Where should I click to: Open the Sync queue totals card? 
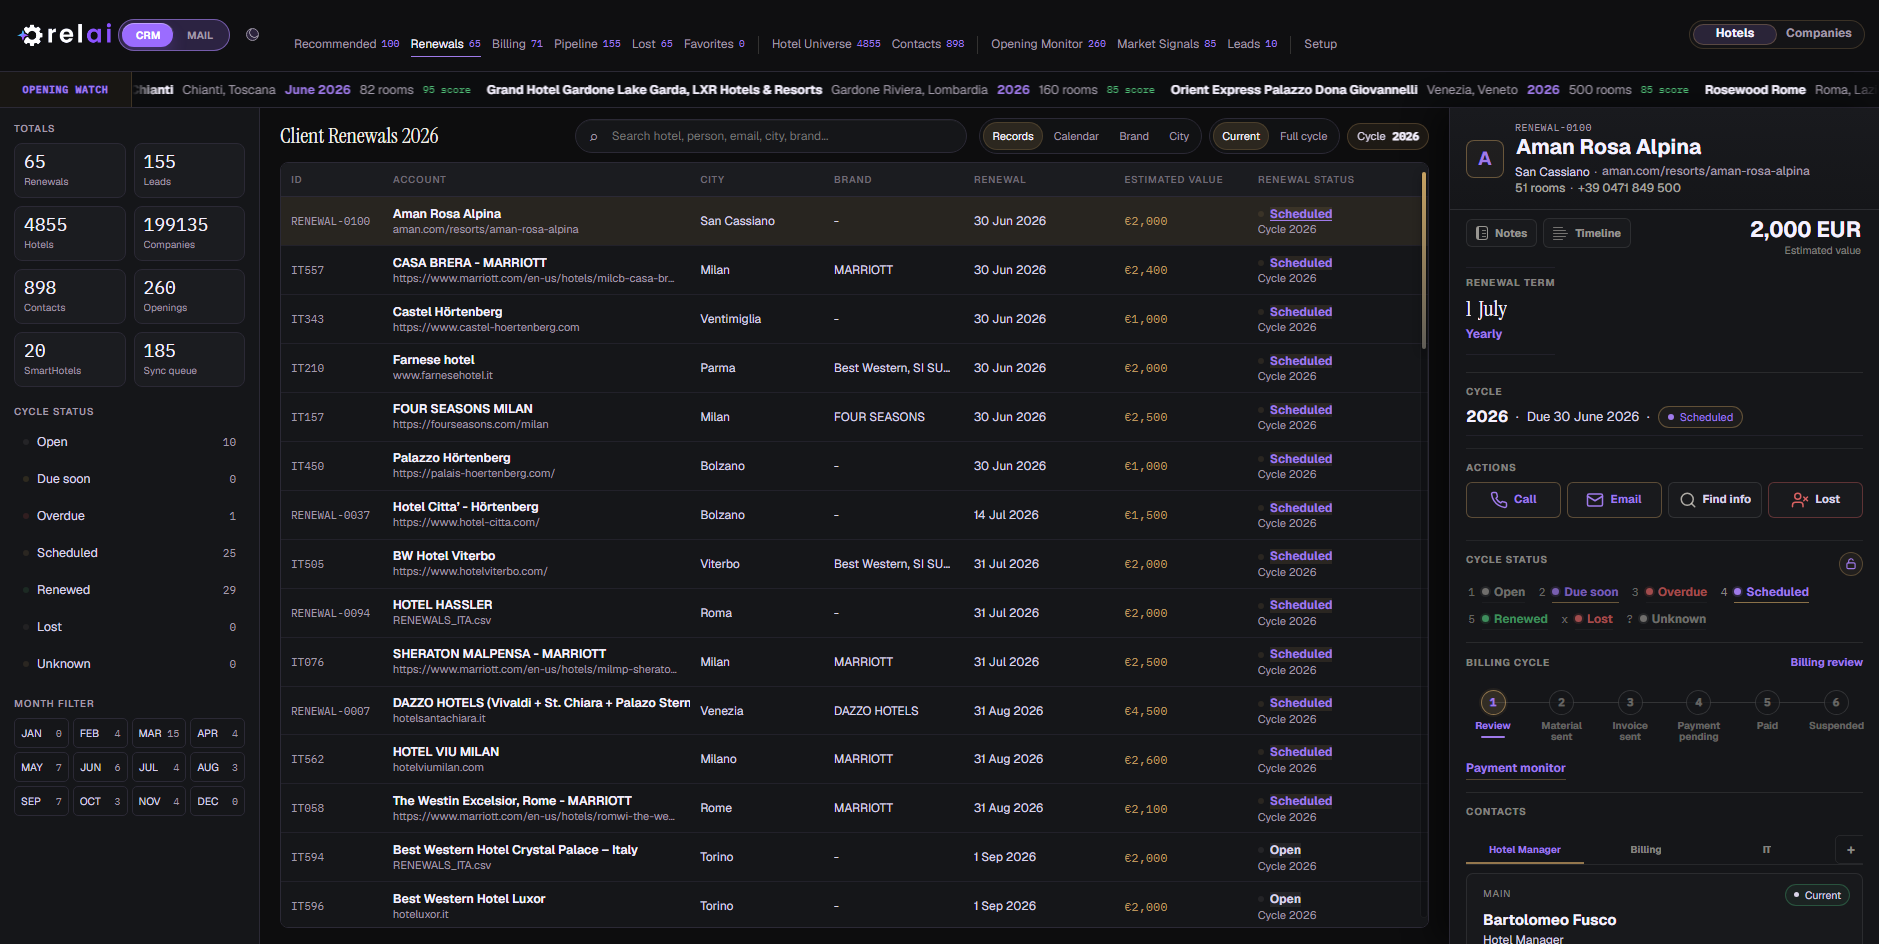pyautogui.click(x=189, y=359)
